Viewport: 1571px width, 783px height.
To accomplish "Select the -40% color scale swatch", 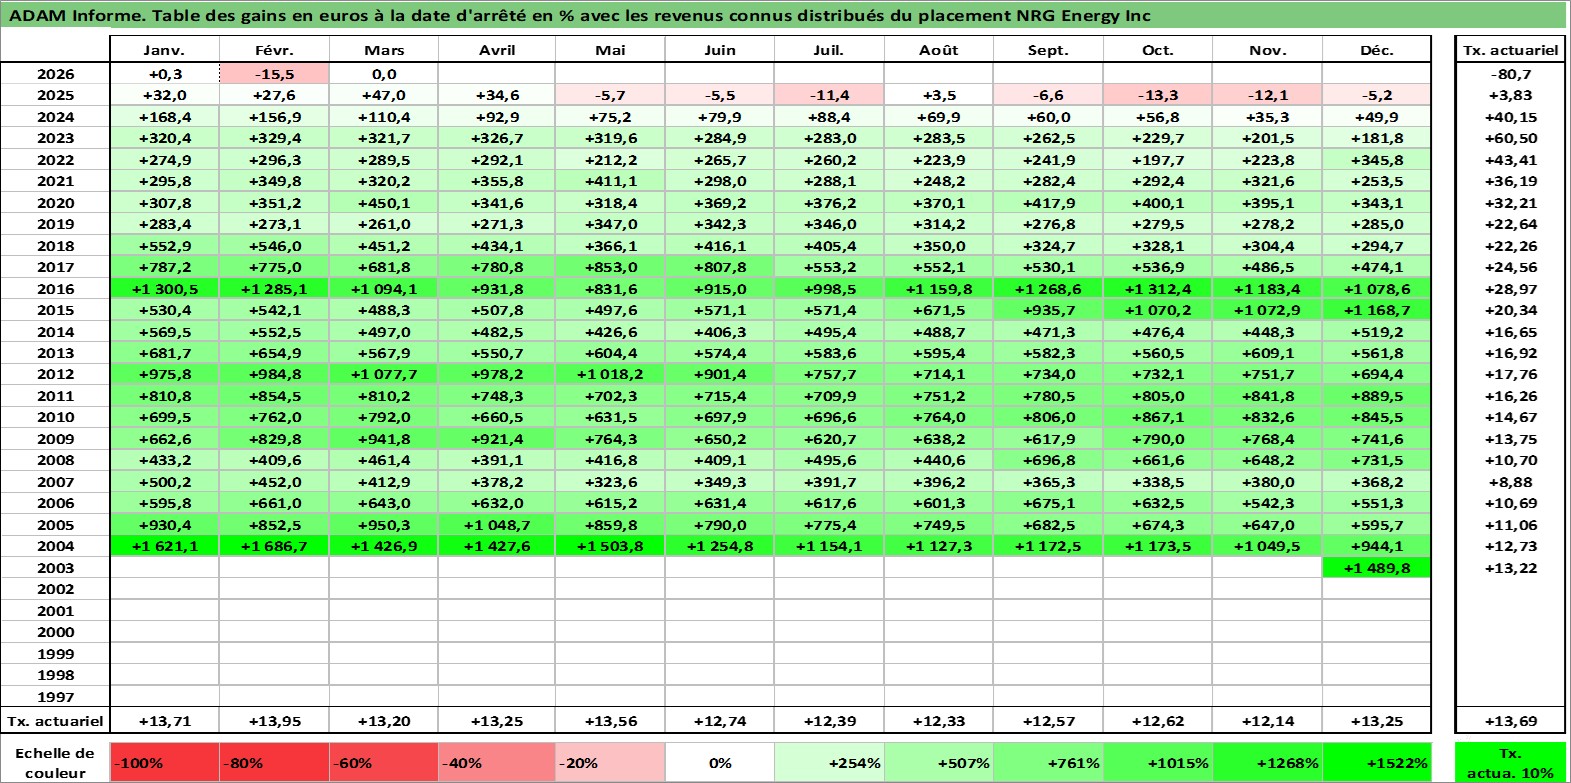I will [497, 762].
